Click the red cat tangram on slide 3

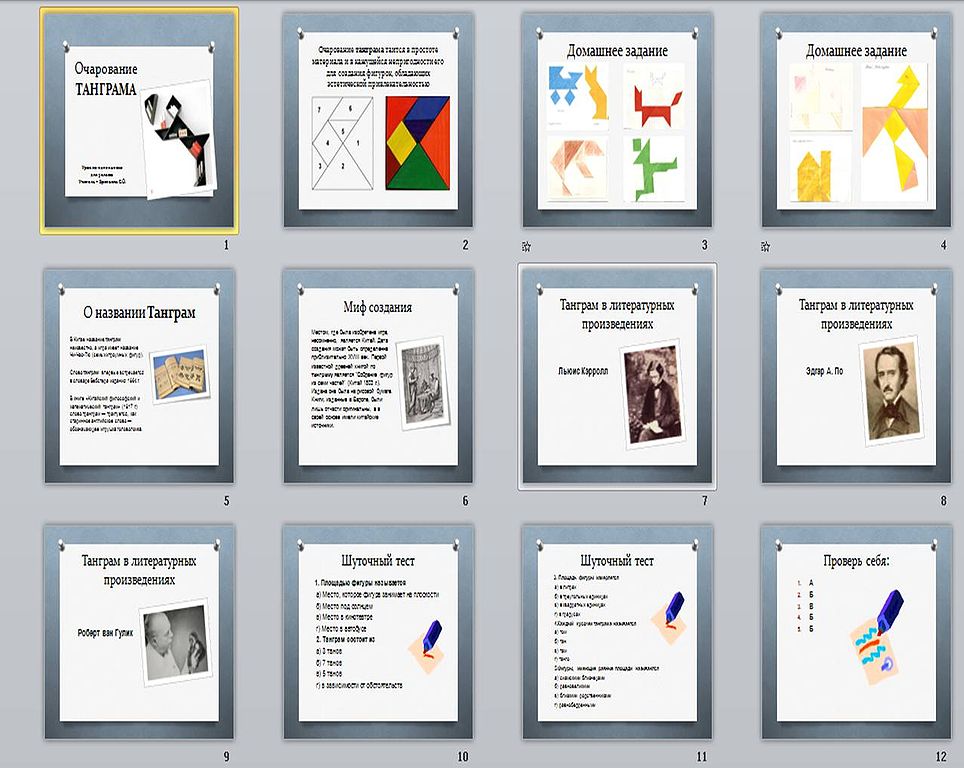click(x=655, y=98)
